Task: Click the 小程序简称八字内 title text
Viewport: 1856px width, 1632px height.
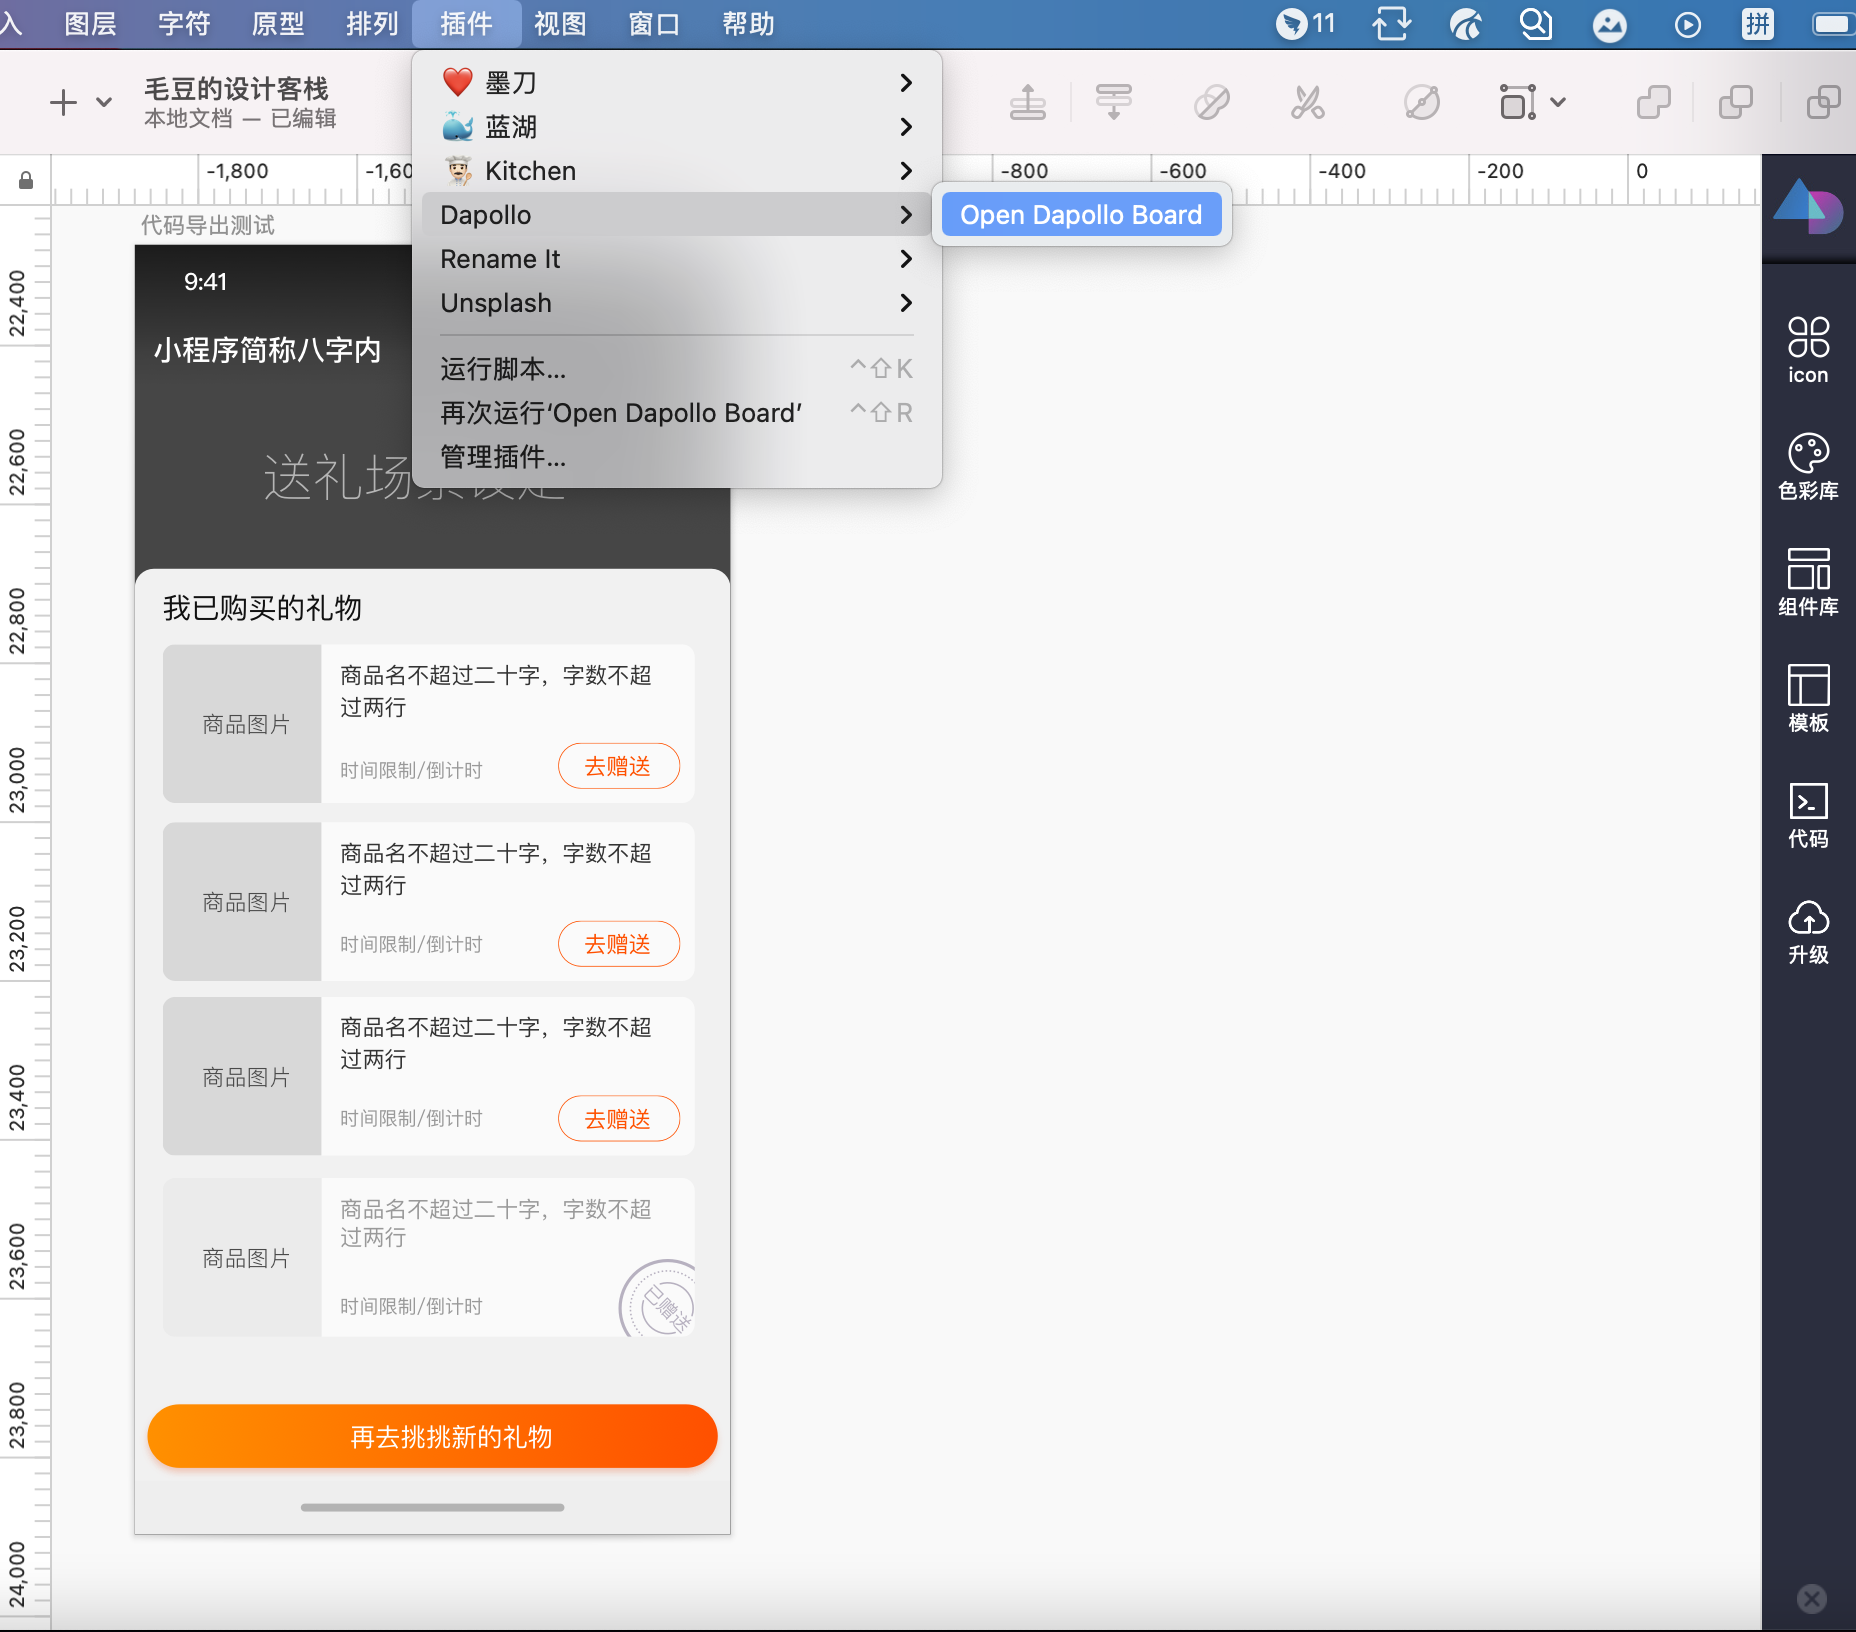Action: 268,350
